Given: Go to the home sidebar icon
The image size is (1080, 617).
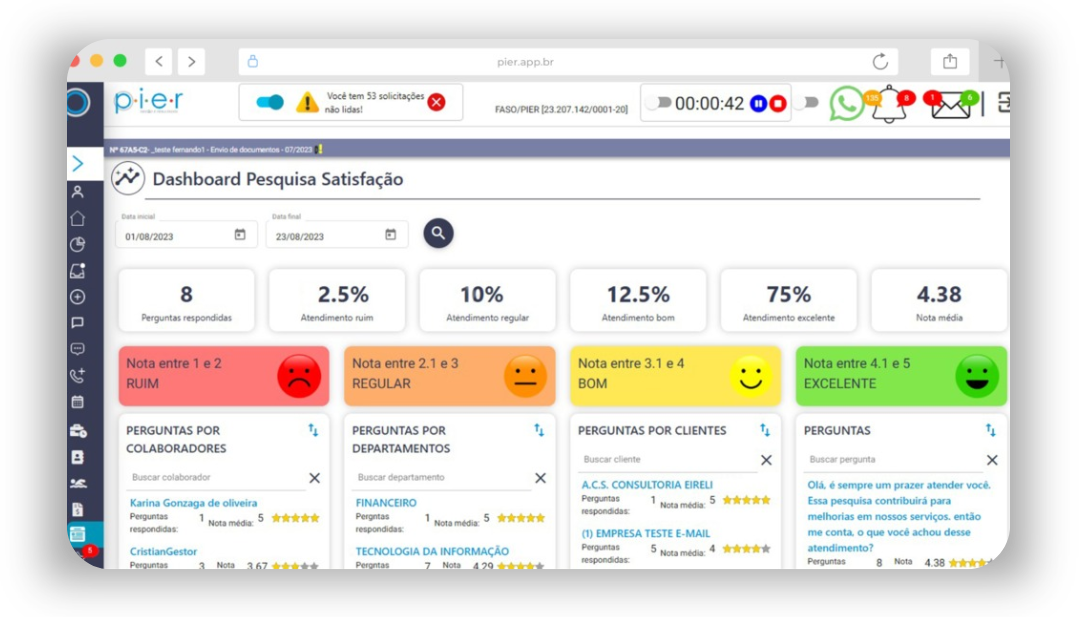Looking at the screenshot, I should coord(78,218).
